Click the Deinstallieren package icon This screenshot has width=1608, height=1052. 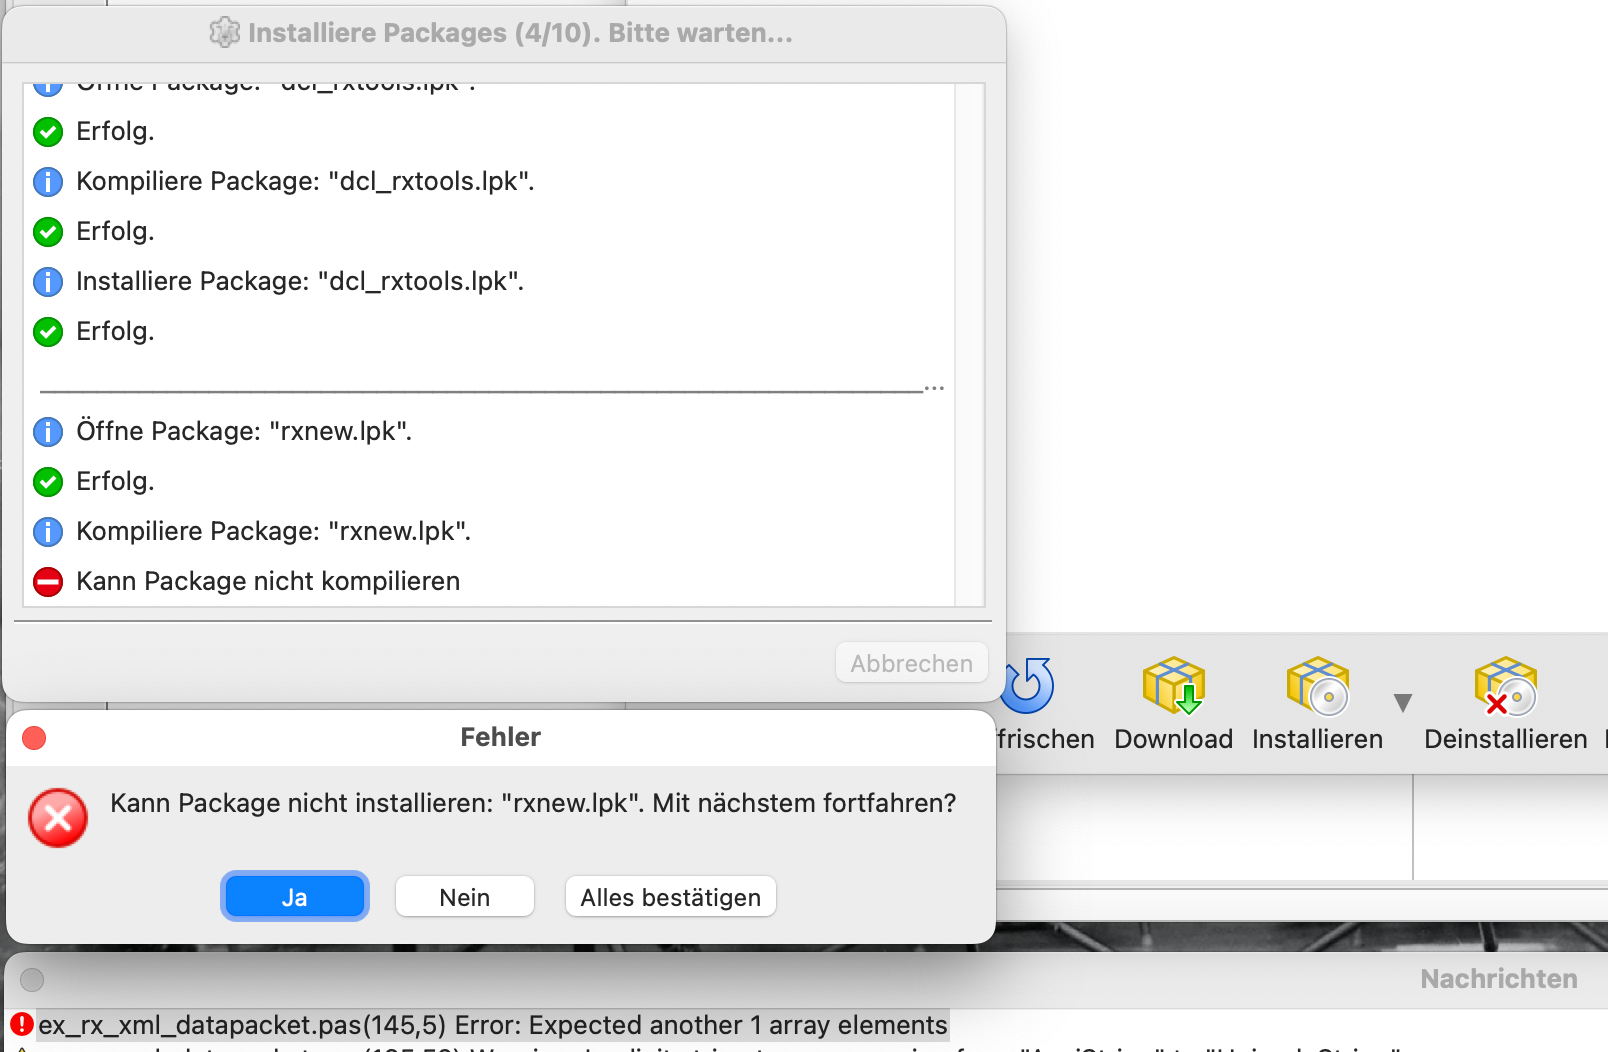pyautogui.click(x=1505, y=687)
